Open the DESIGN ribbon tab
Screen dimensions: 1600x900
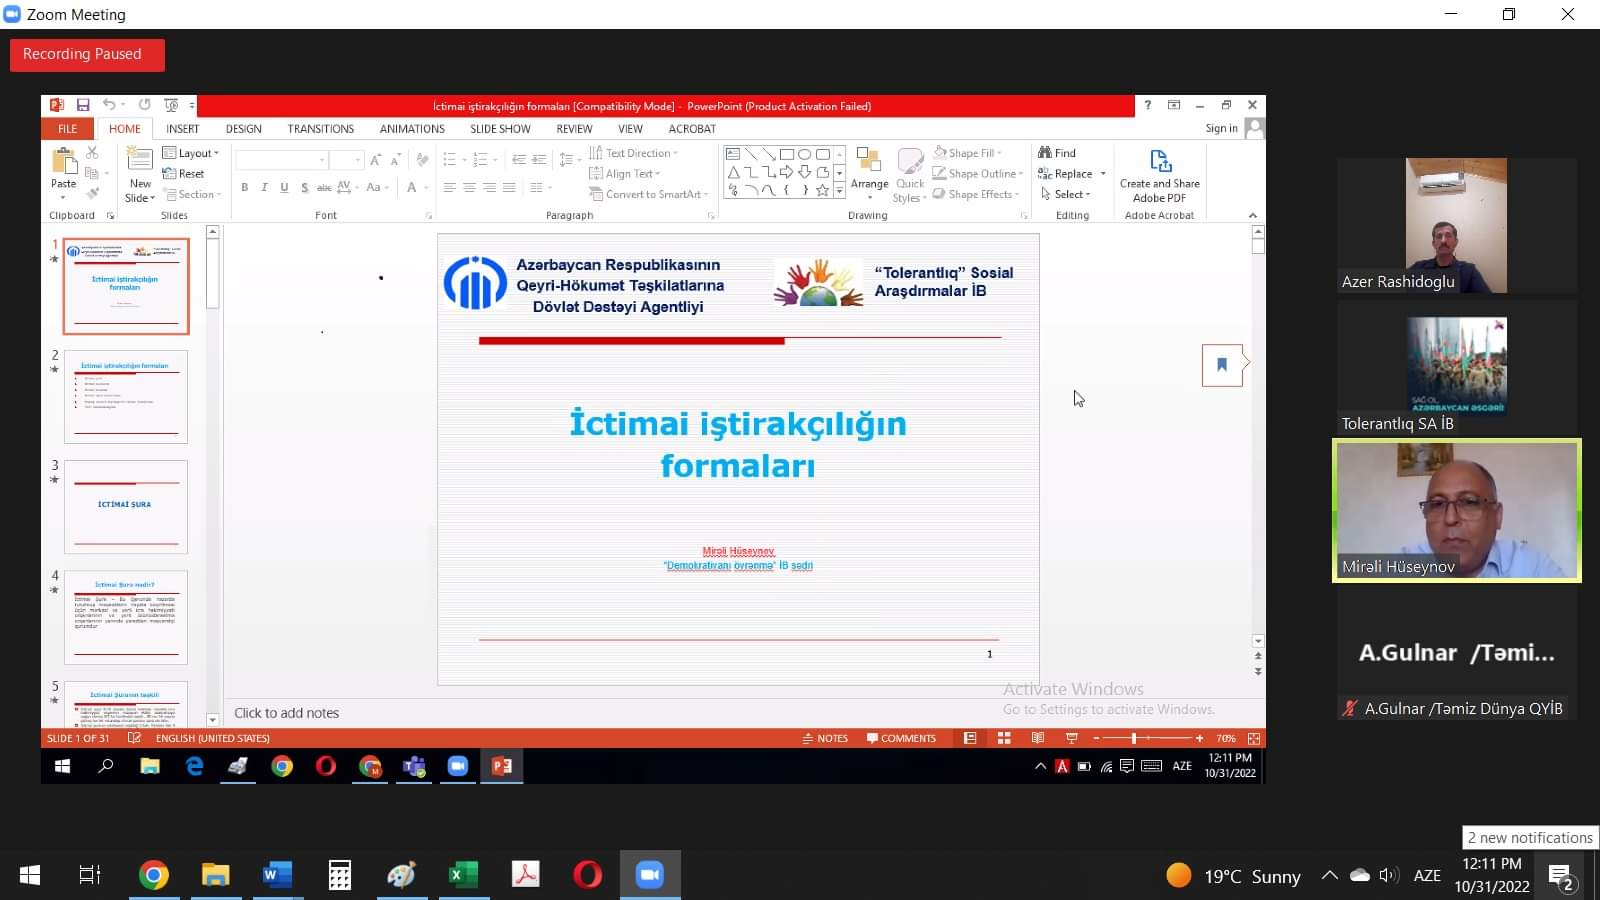point(243,129)
